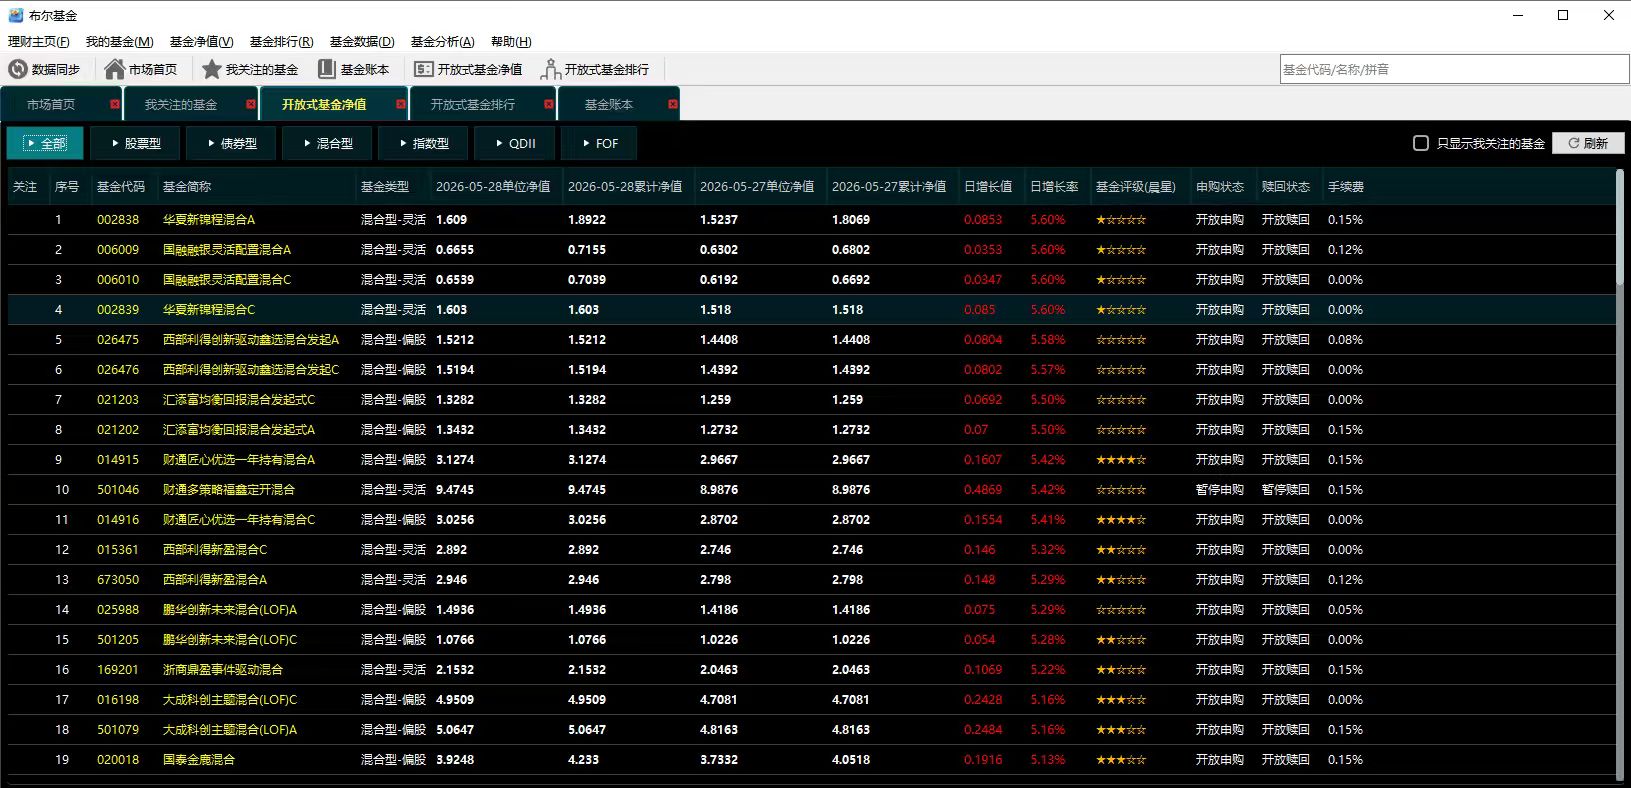Open fund code 002838
The width and height of the screenshot is (1631, 788).
[118, 220]
